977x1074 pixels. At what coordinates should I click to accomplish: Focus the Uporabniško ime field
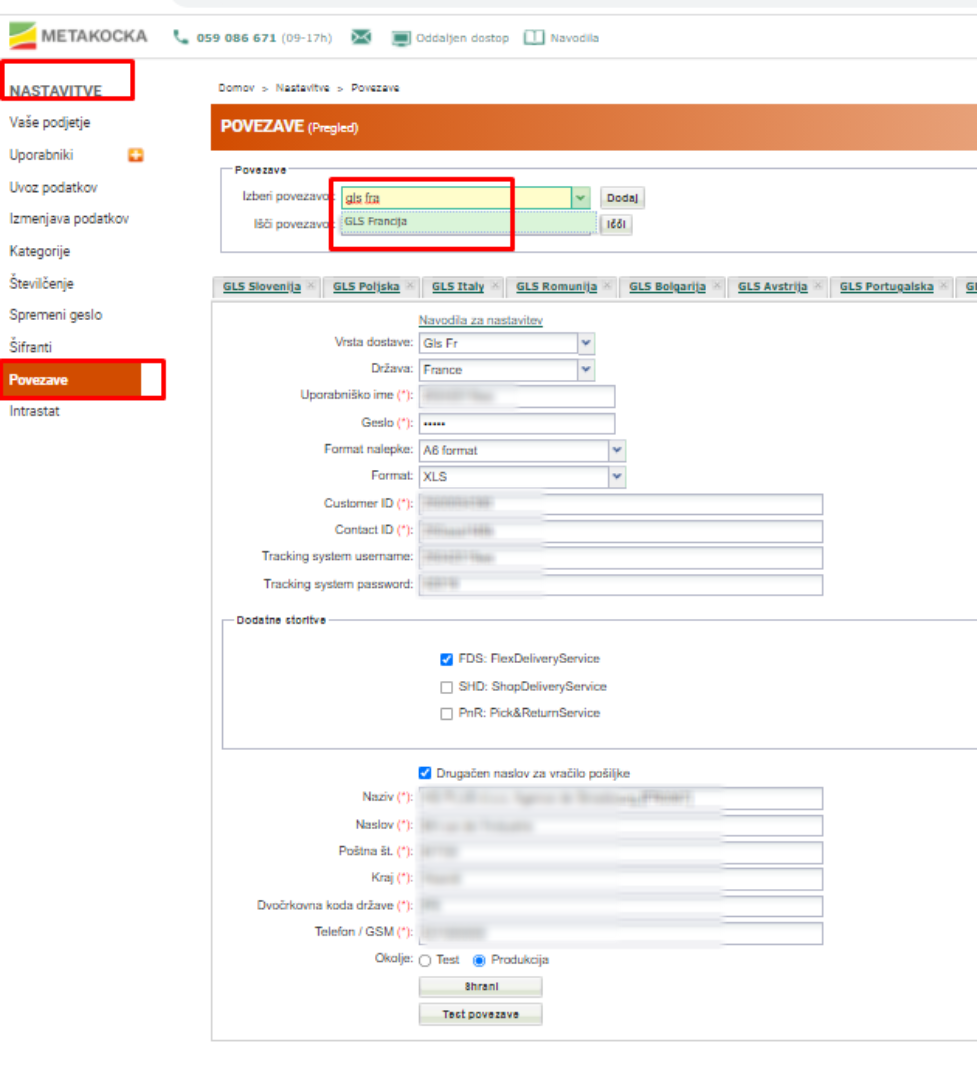(x=517, y=397)
